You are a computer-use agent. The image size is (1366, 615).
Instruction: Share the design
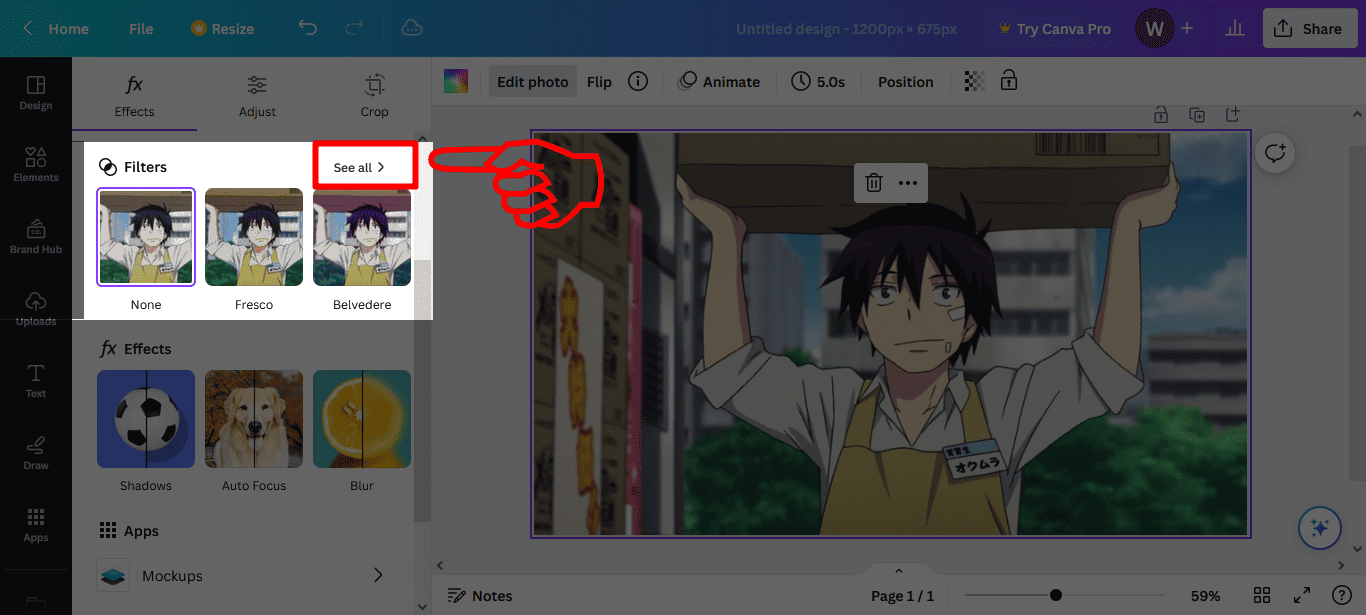[x=1308, y=29]
